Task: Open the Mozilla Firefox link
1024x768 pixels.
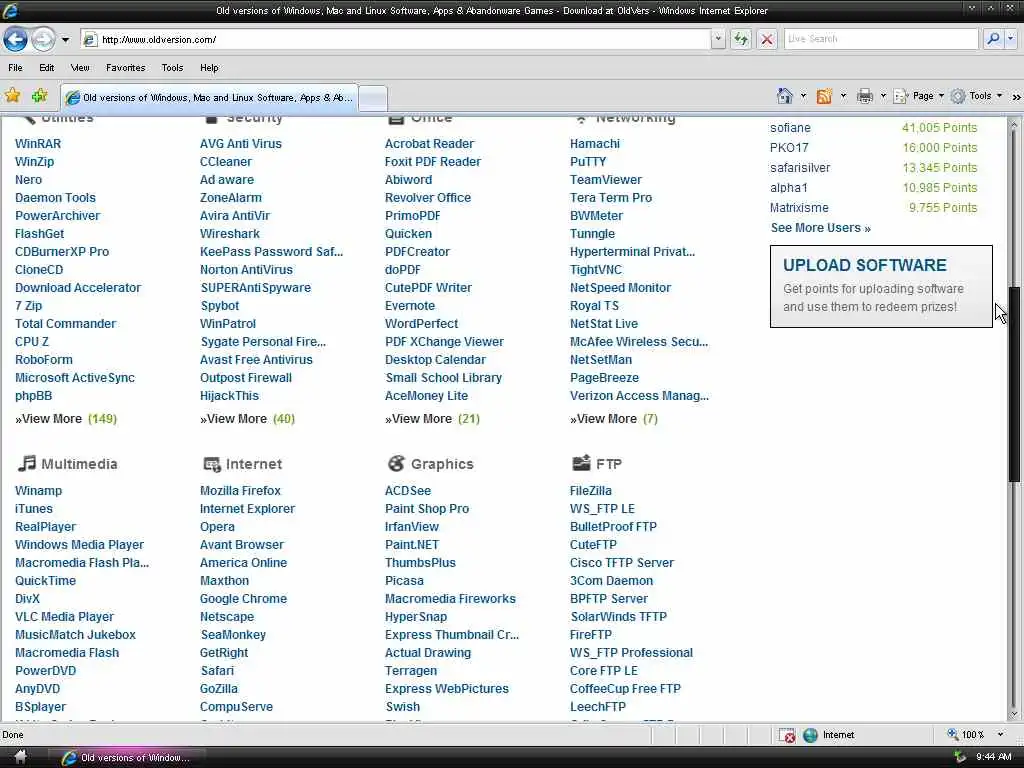Action: [x=240, y=490]
